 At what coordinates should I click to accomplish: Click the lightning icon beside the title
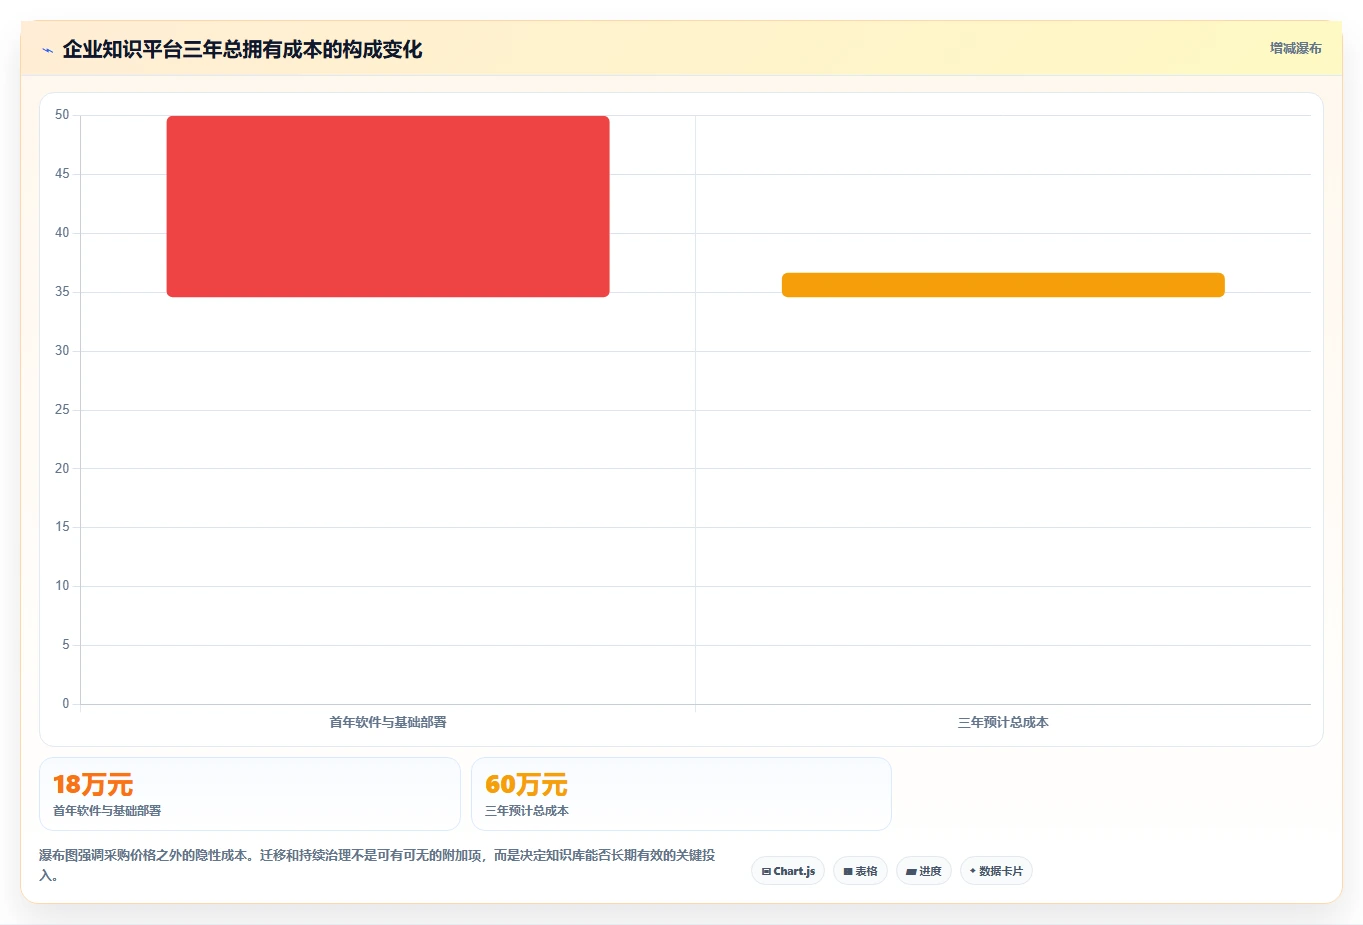48,50
